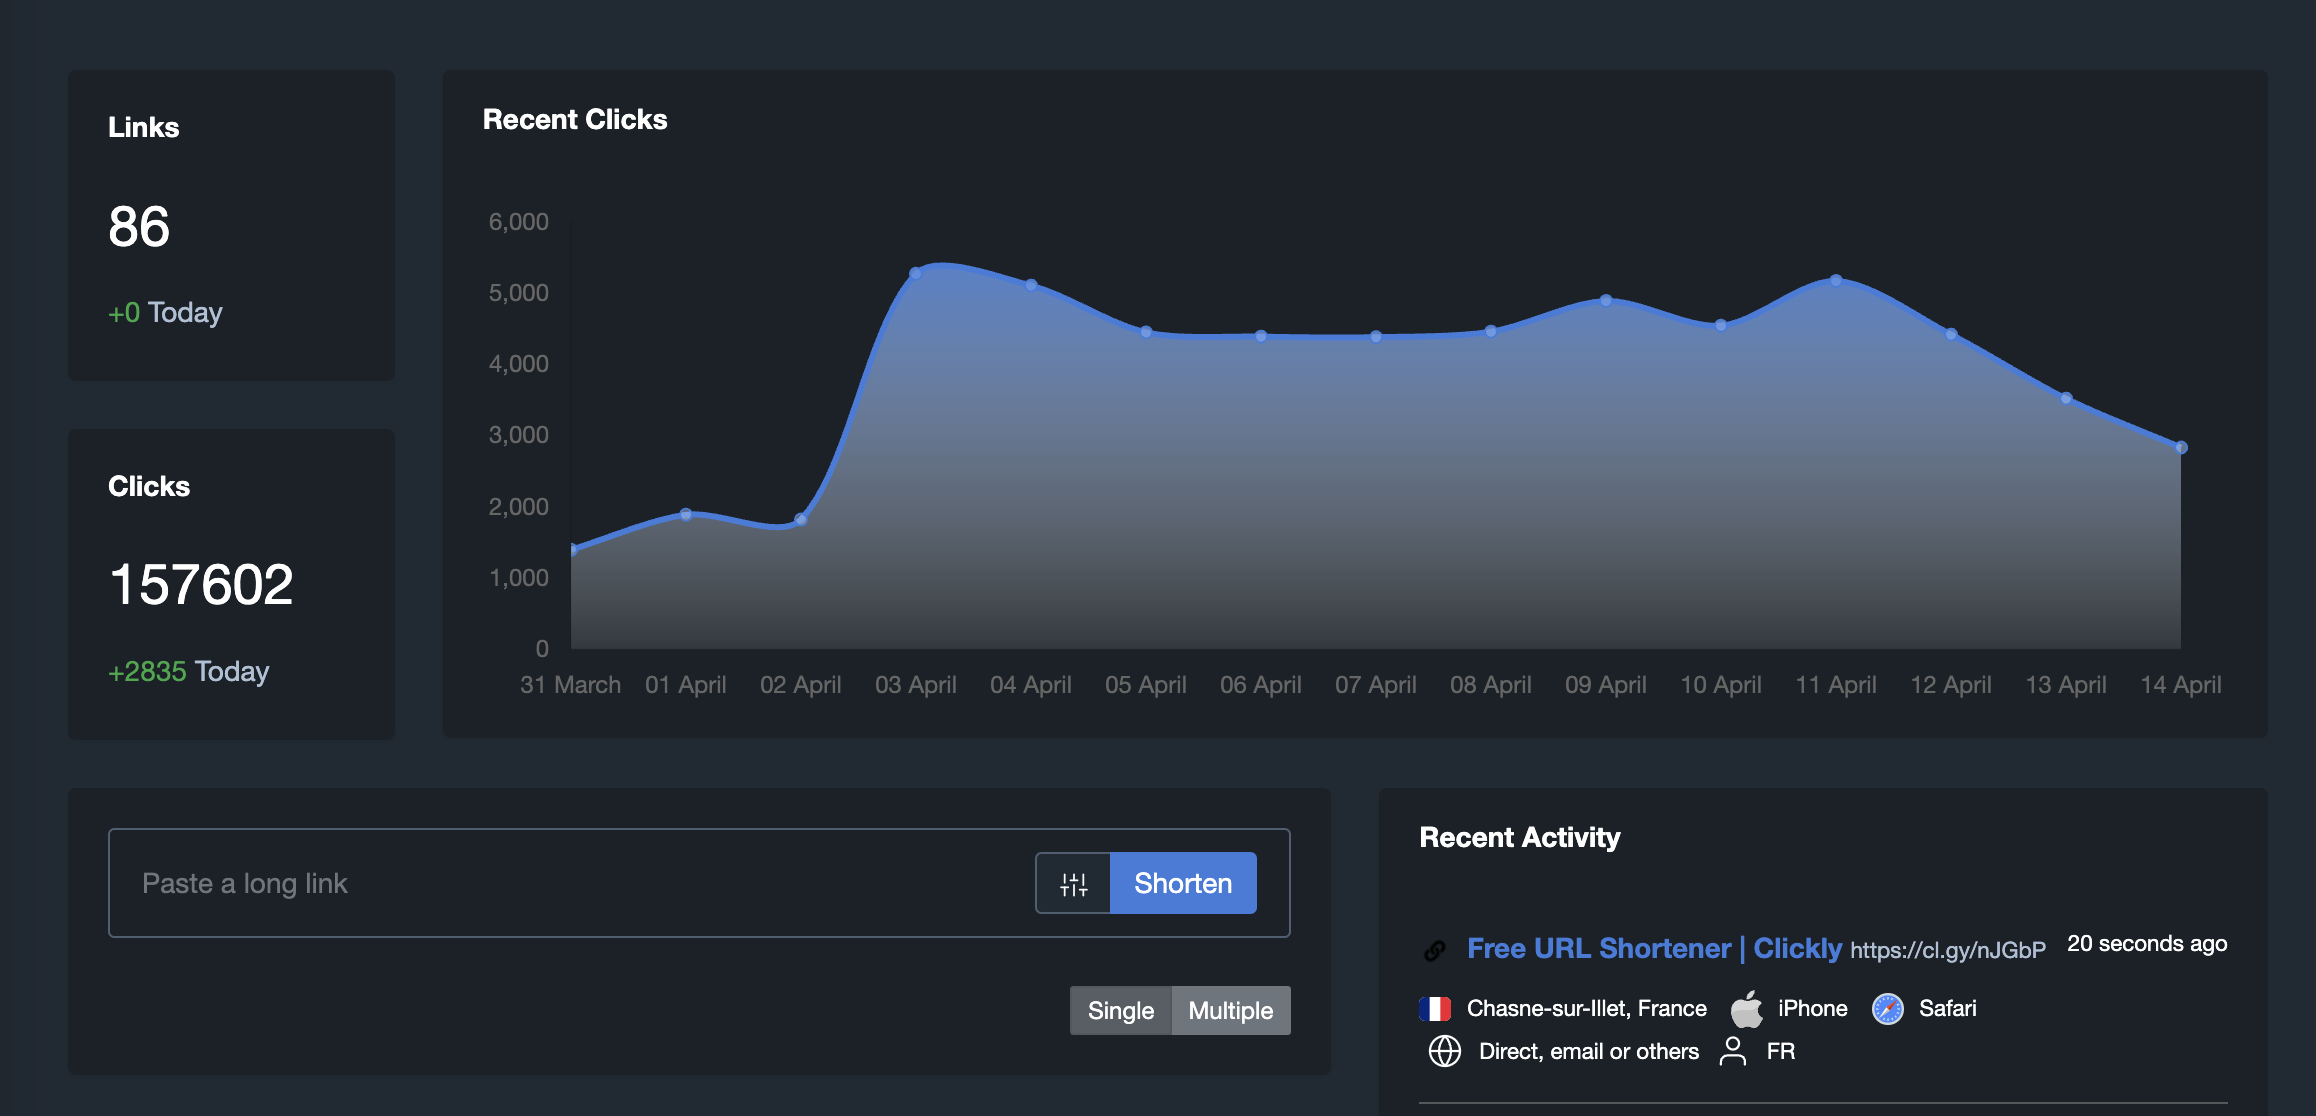
Task: Click the Links count 86
Action: click(139, 227)
